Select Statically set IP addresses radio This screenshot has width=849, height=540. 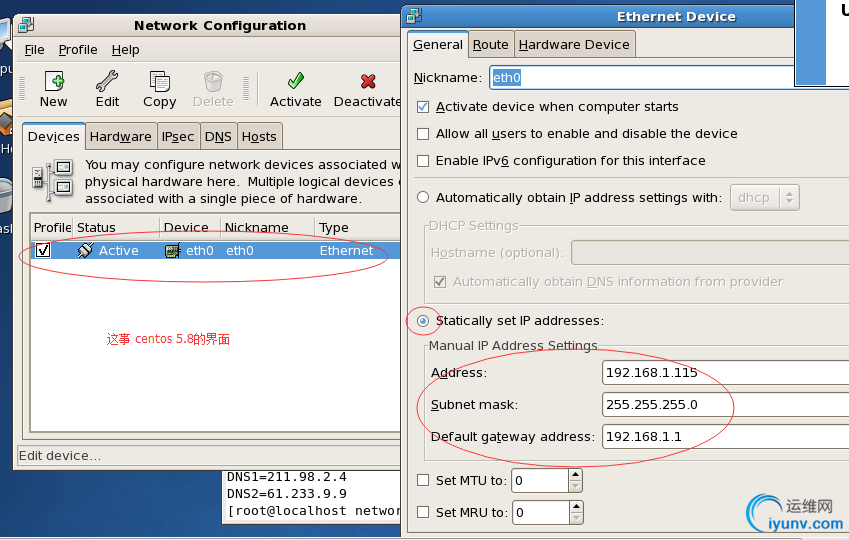click(423, 321)
